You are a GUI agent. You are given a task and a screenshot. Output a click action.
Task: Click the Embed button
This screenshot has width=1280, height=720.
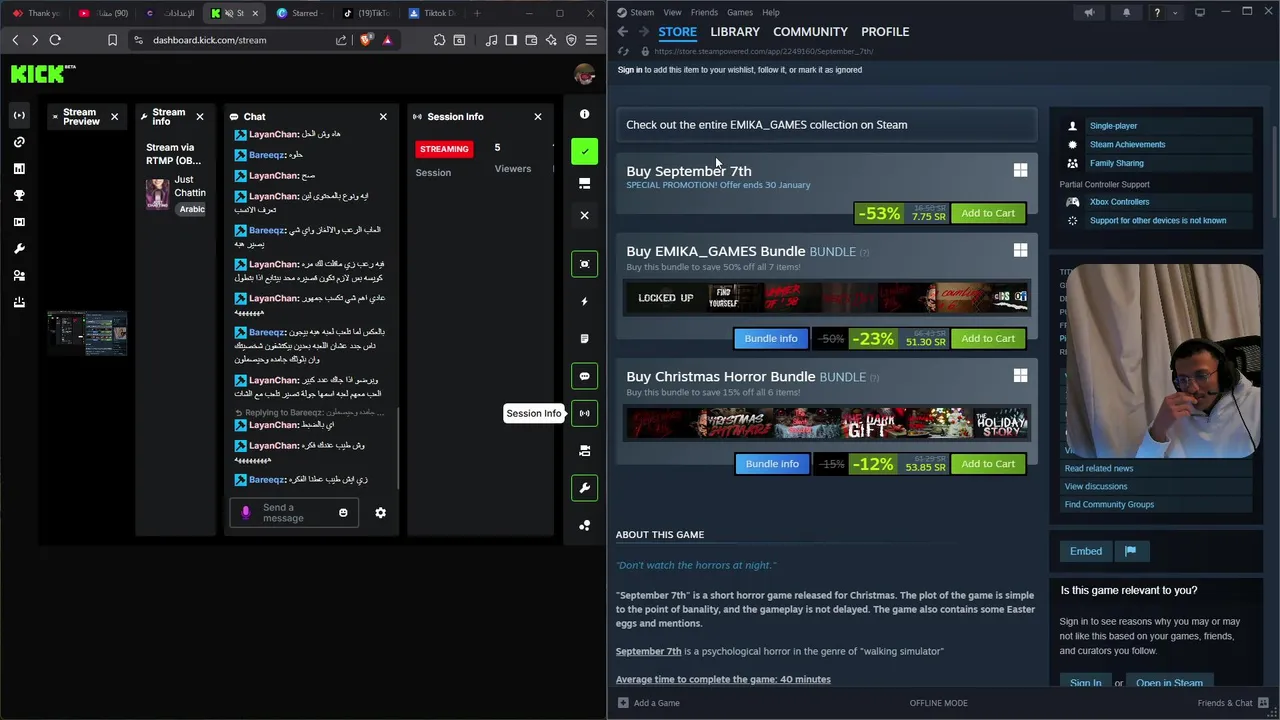coord(1086,551)
